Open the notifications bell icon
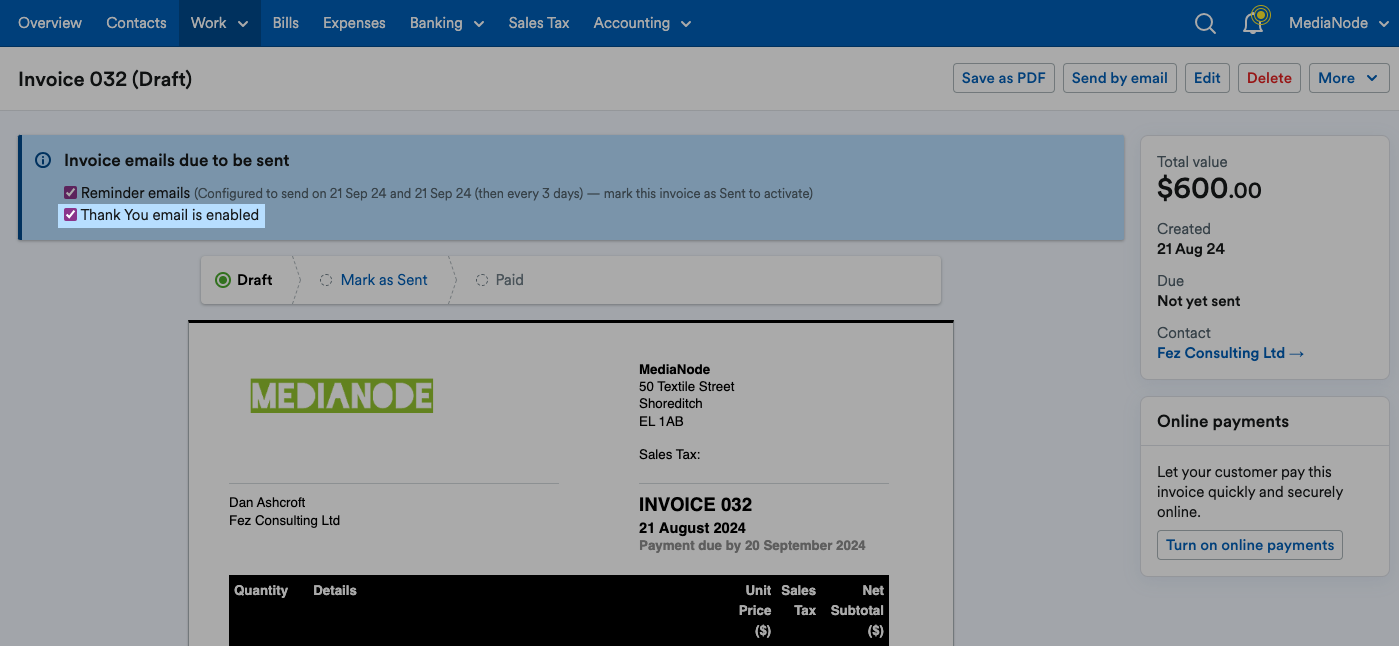The image size is (1399, 646). pos(1253,23)
